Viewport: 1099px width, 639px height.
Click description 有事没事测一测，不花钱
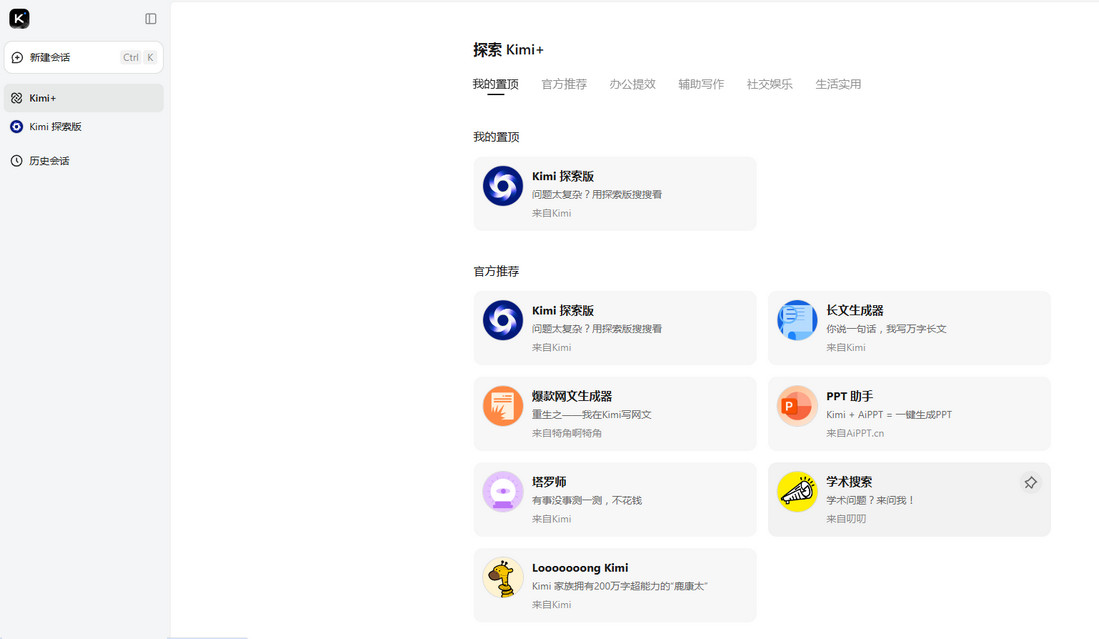pos(587,500)
